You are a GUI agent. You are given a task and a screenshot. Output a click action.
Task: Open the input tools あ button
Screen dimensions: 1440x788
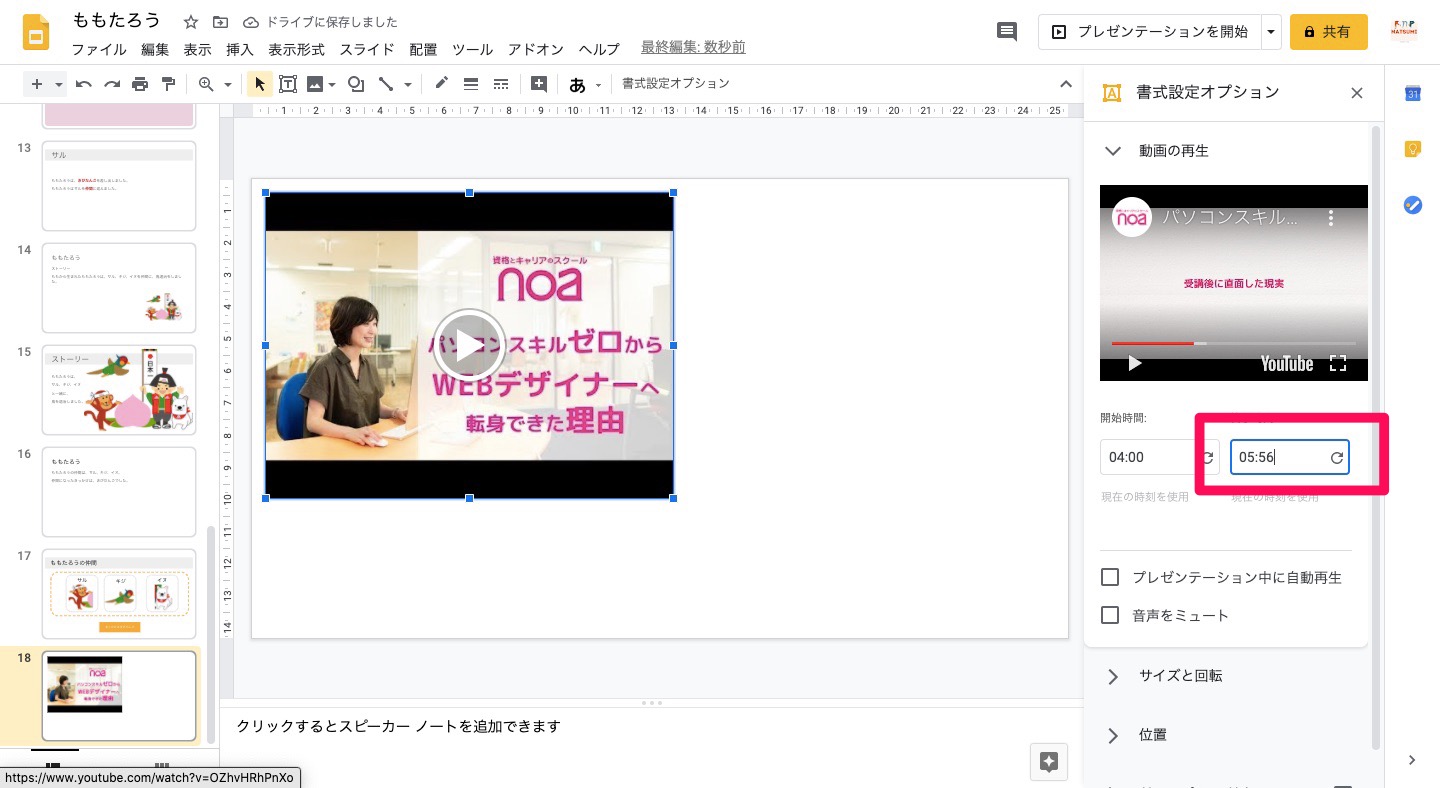click(577, 85)
